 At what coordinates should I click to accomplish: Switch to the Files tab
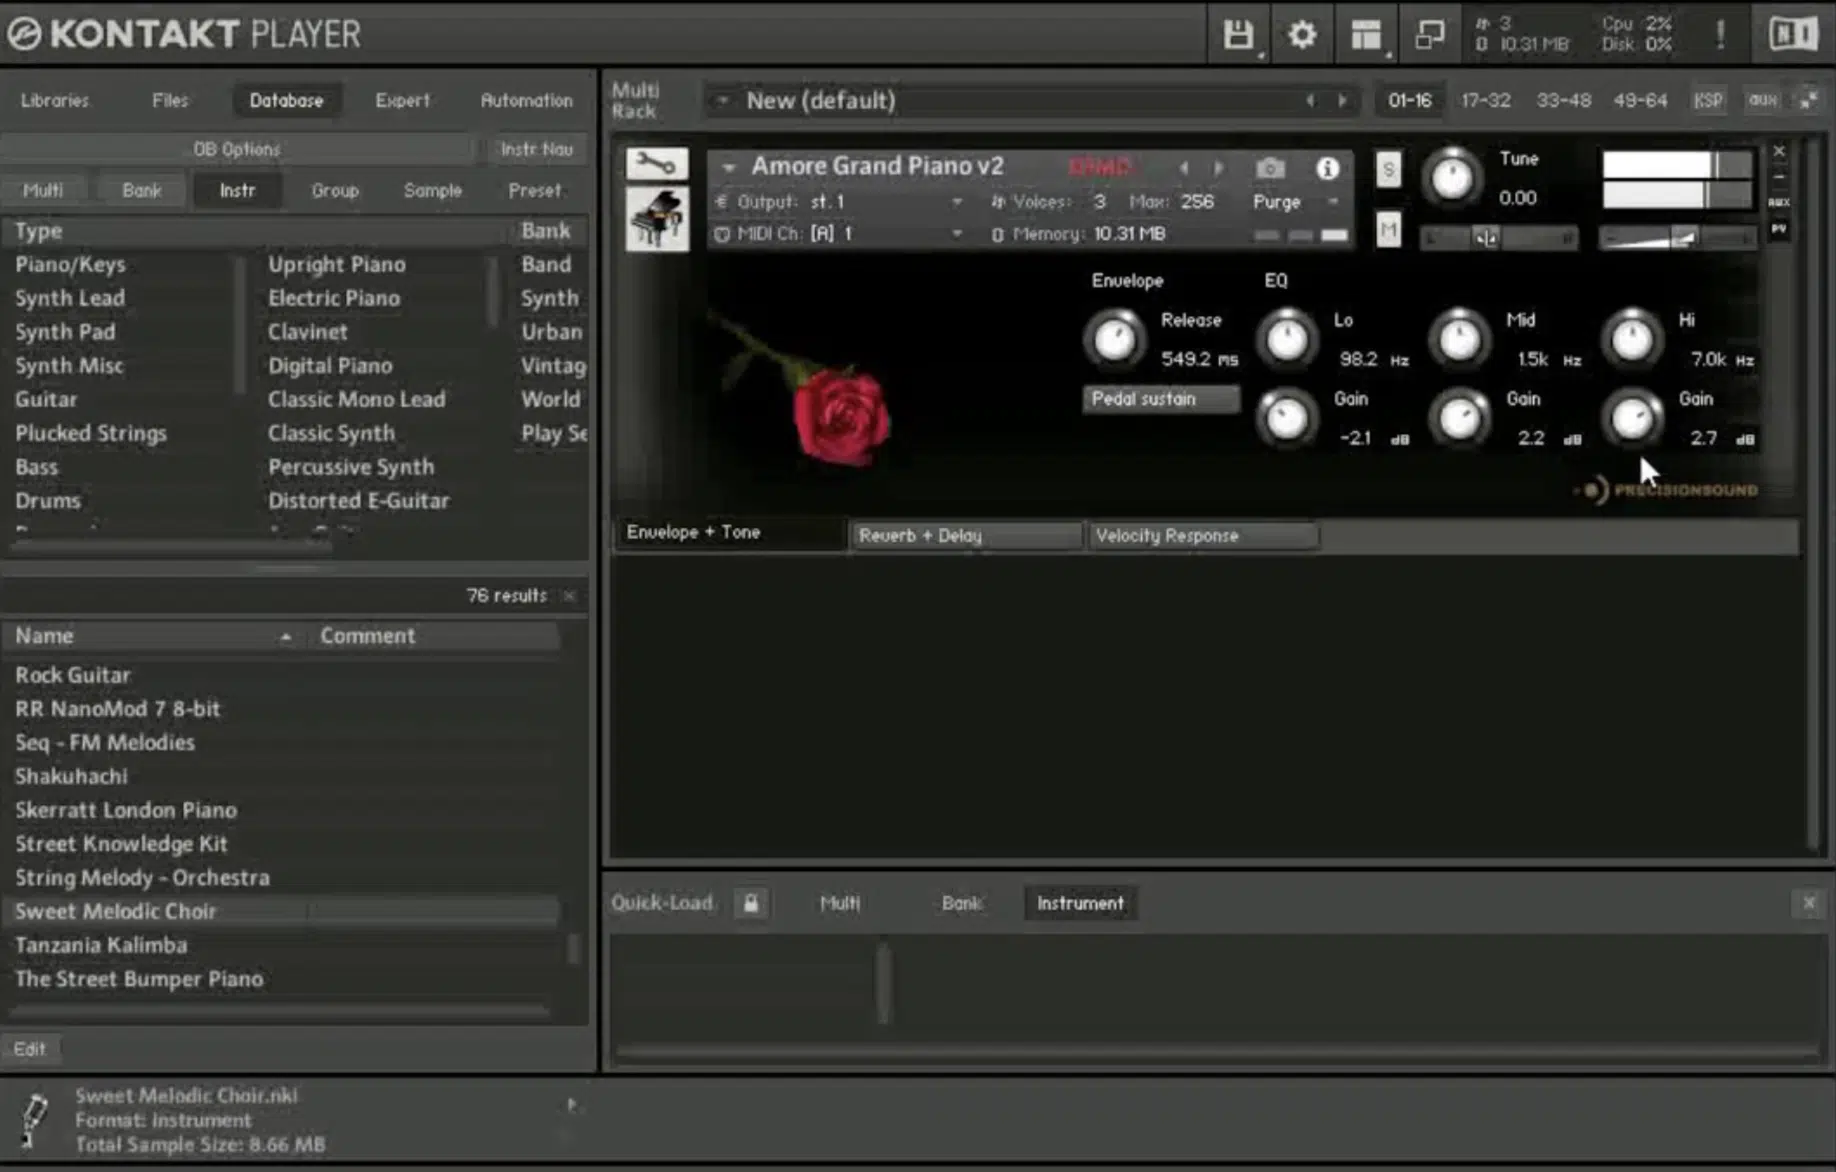click(x=170, y=100)
